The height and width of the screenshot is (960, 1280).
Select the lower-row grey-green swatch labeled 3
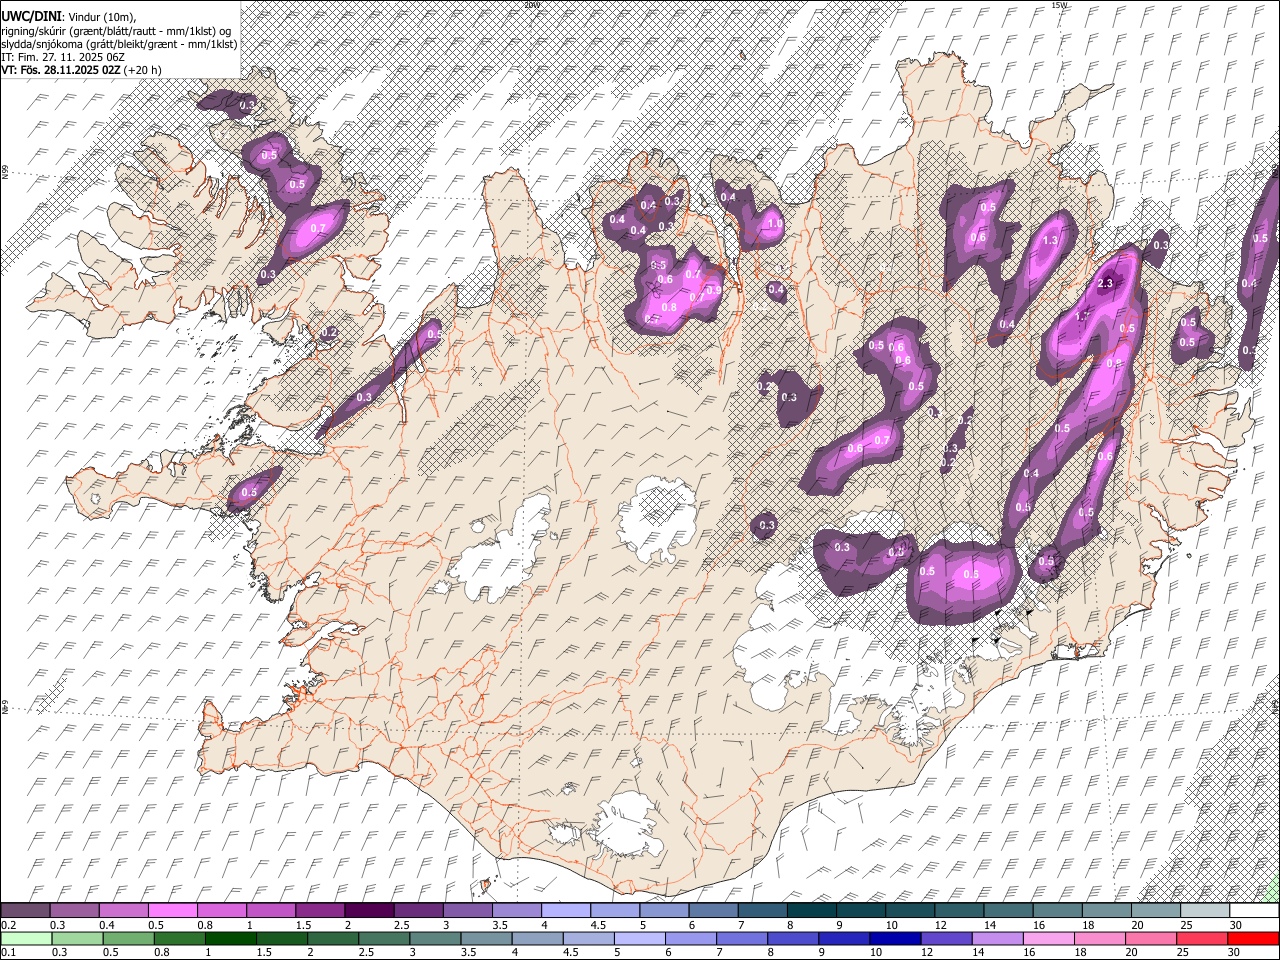click(x=434, y=938)
